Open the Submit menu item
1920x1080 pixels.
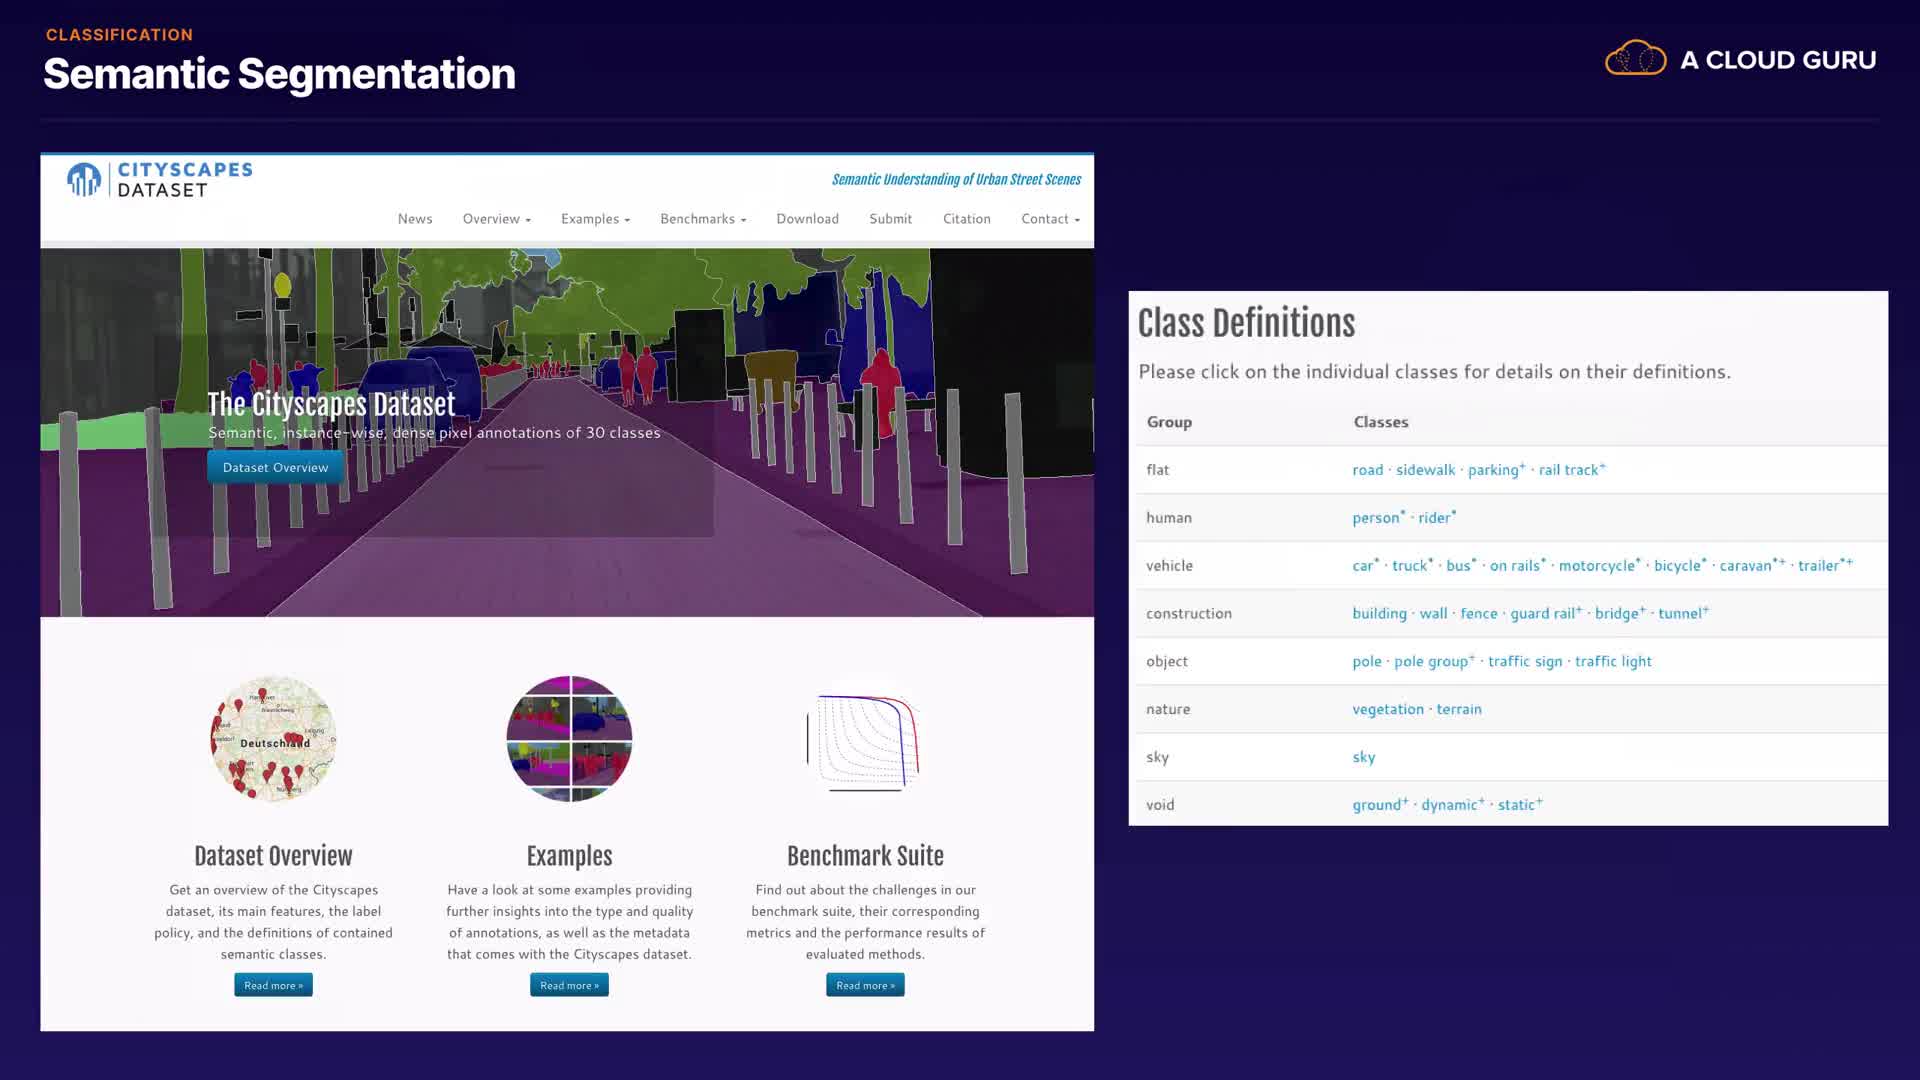point(890,219)
